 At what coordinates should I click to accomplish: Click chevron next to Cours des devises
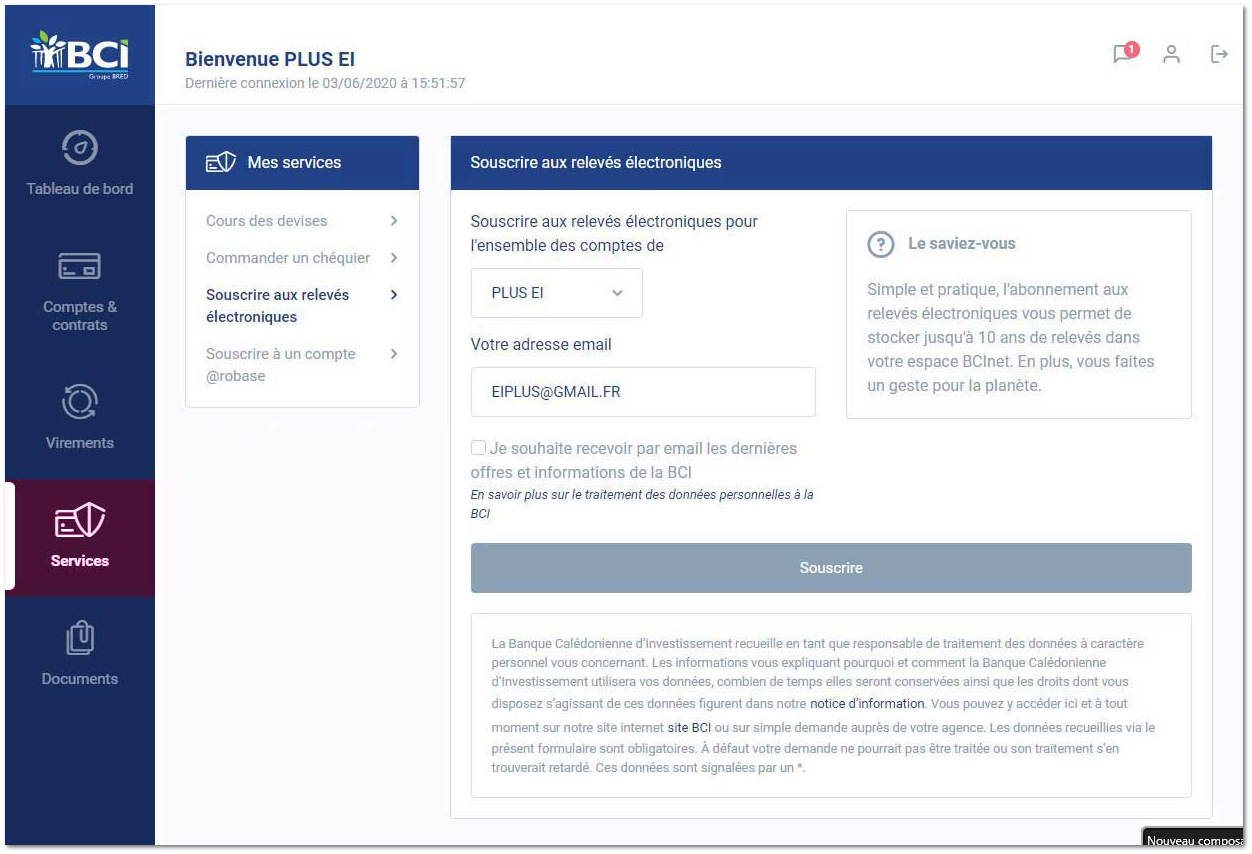tap(394, 221)
